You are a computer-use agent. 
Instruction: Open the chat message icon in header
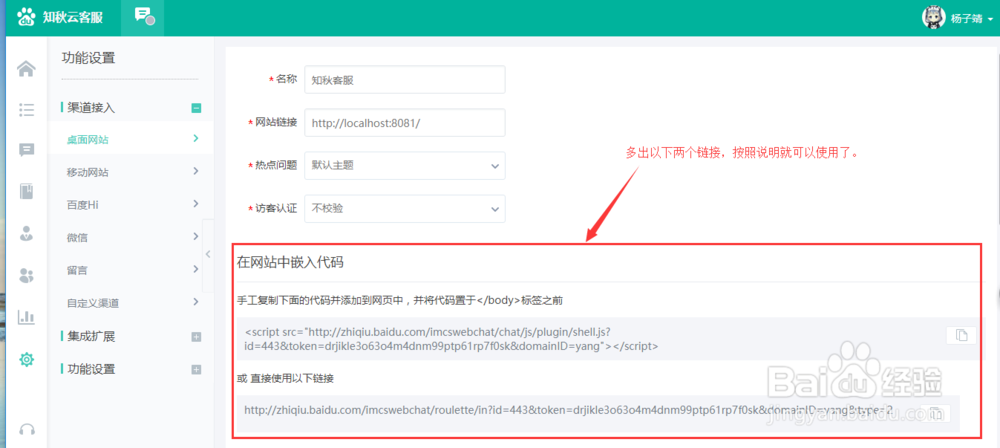[143, 16]
